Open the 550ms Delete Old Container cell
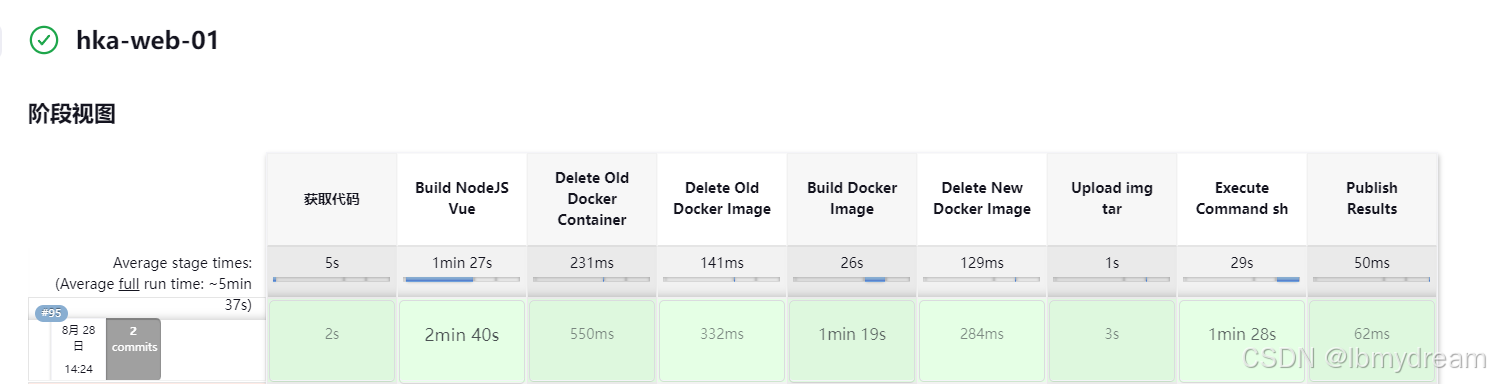The height and width of the screenshot is (384, 1491). point(592,335)
